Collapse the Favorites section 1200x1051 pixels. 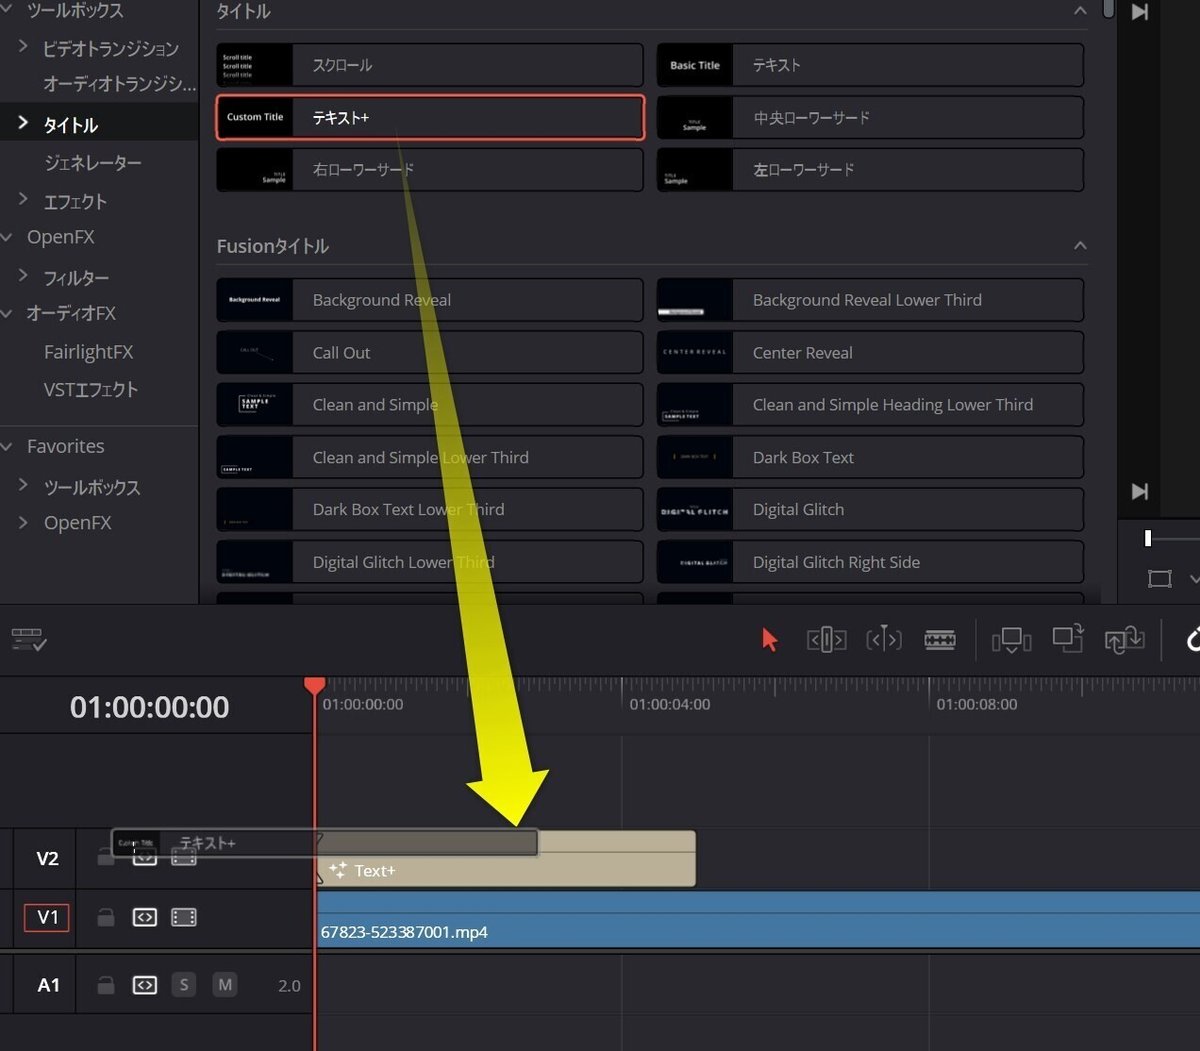7,446
